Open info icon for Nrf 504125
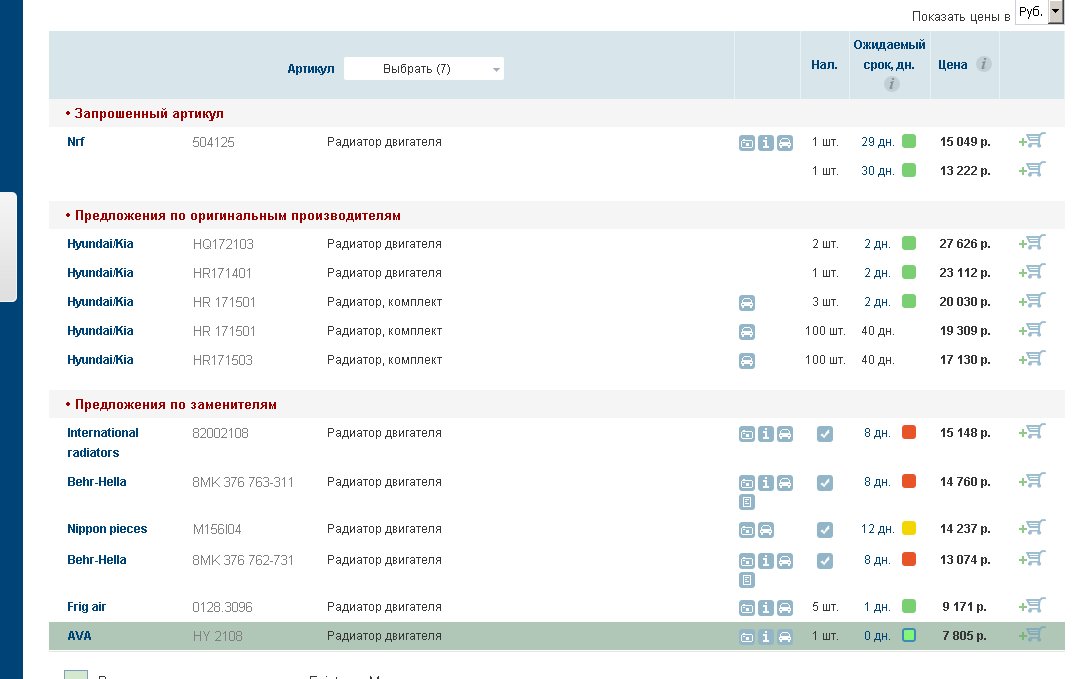Screen dimensions: 1084x679 765,143
